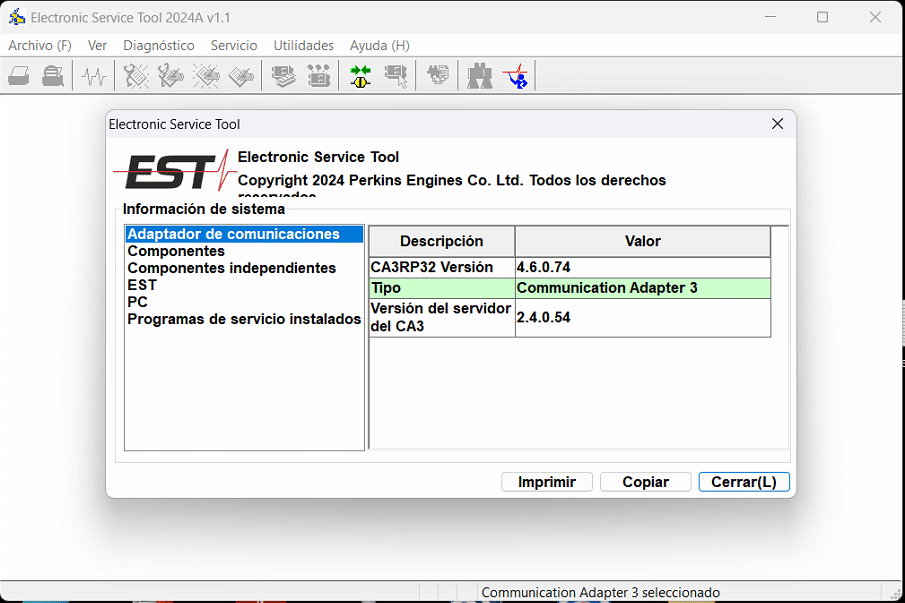This screenshot has height=603, width=905.
Task: Open the Archivo (F) menu
Action: coord(39,45)
